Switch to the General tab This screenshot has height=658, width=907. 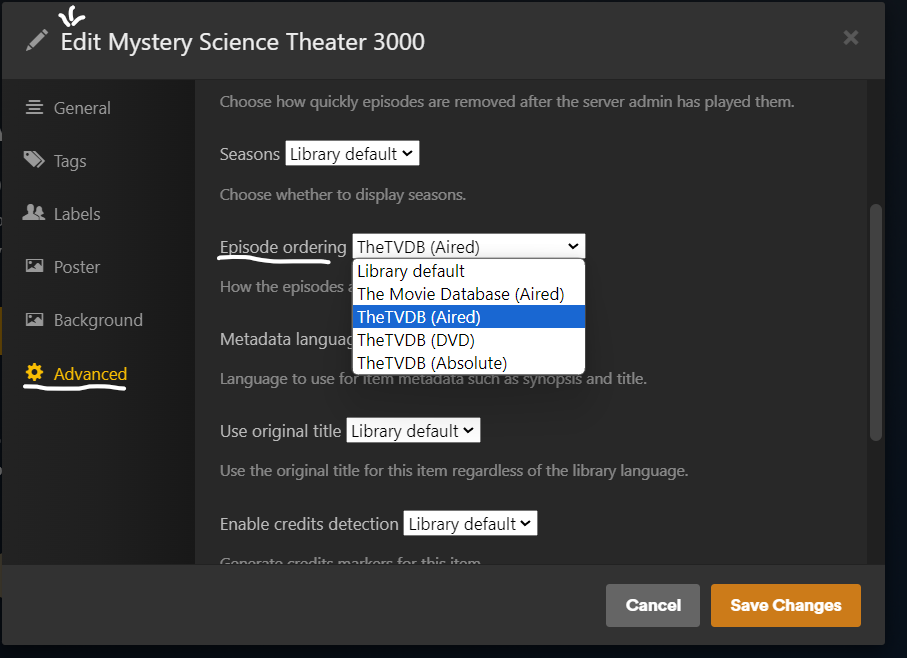tap(82, 108)
